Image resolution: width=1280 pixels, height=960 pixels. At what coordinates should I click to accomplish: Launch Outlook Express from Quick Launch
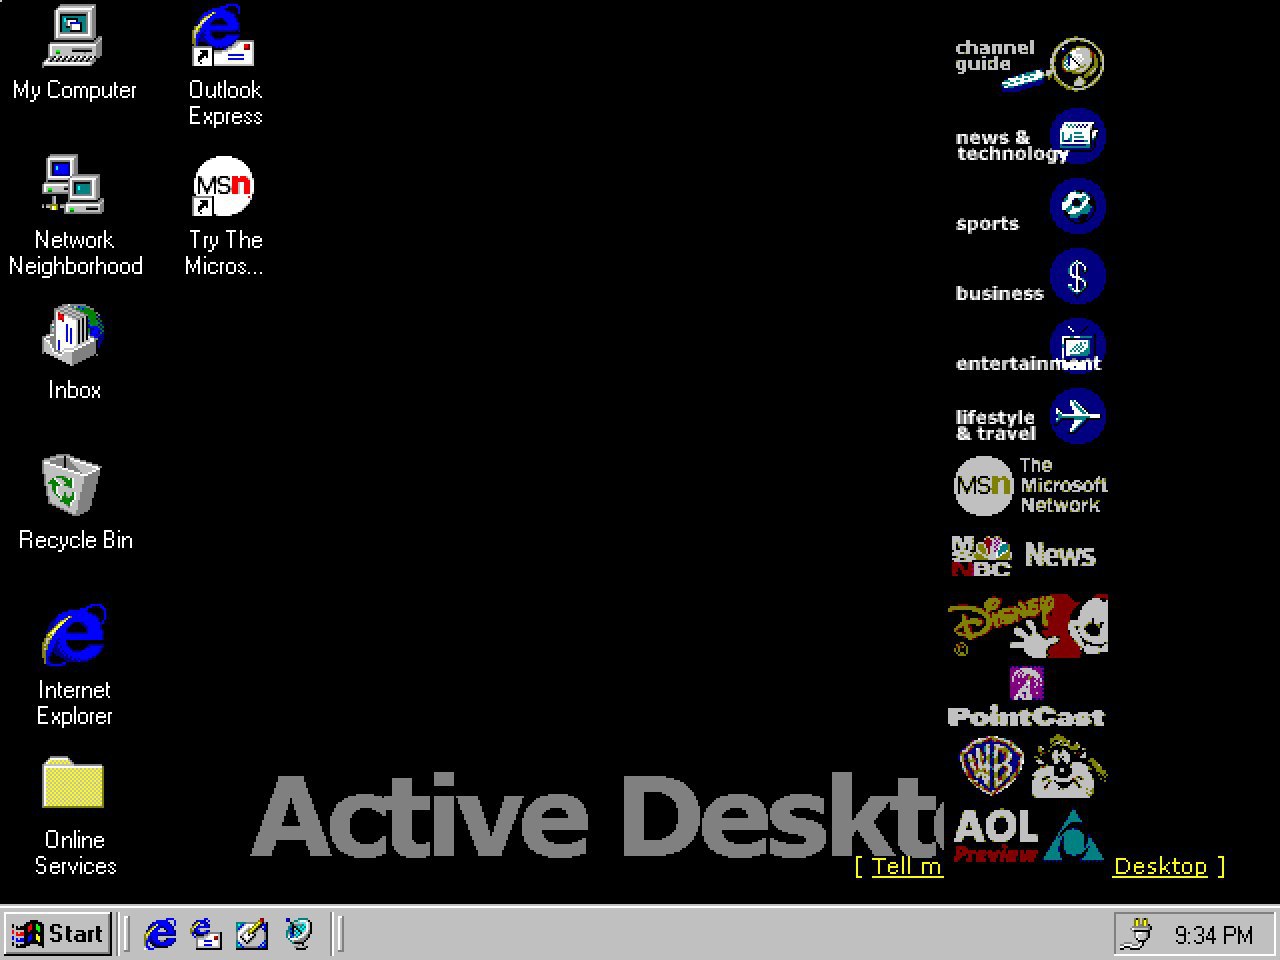coord(206,933)
